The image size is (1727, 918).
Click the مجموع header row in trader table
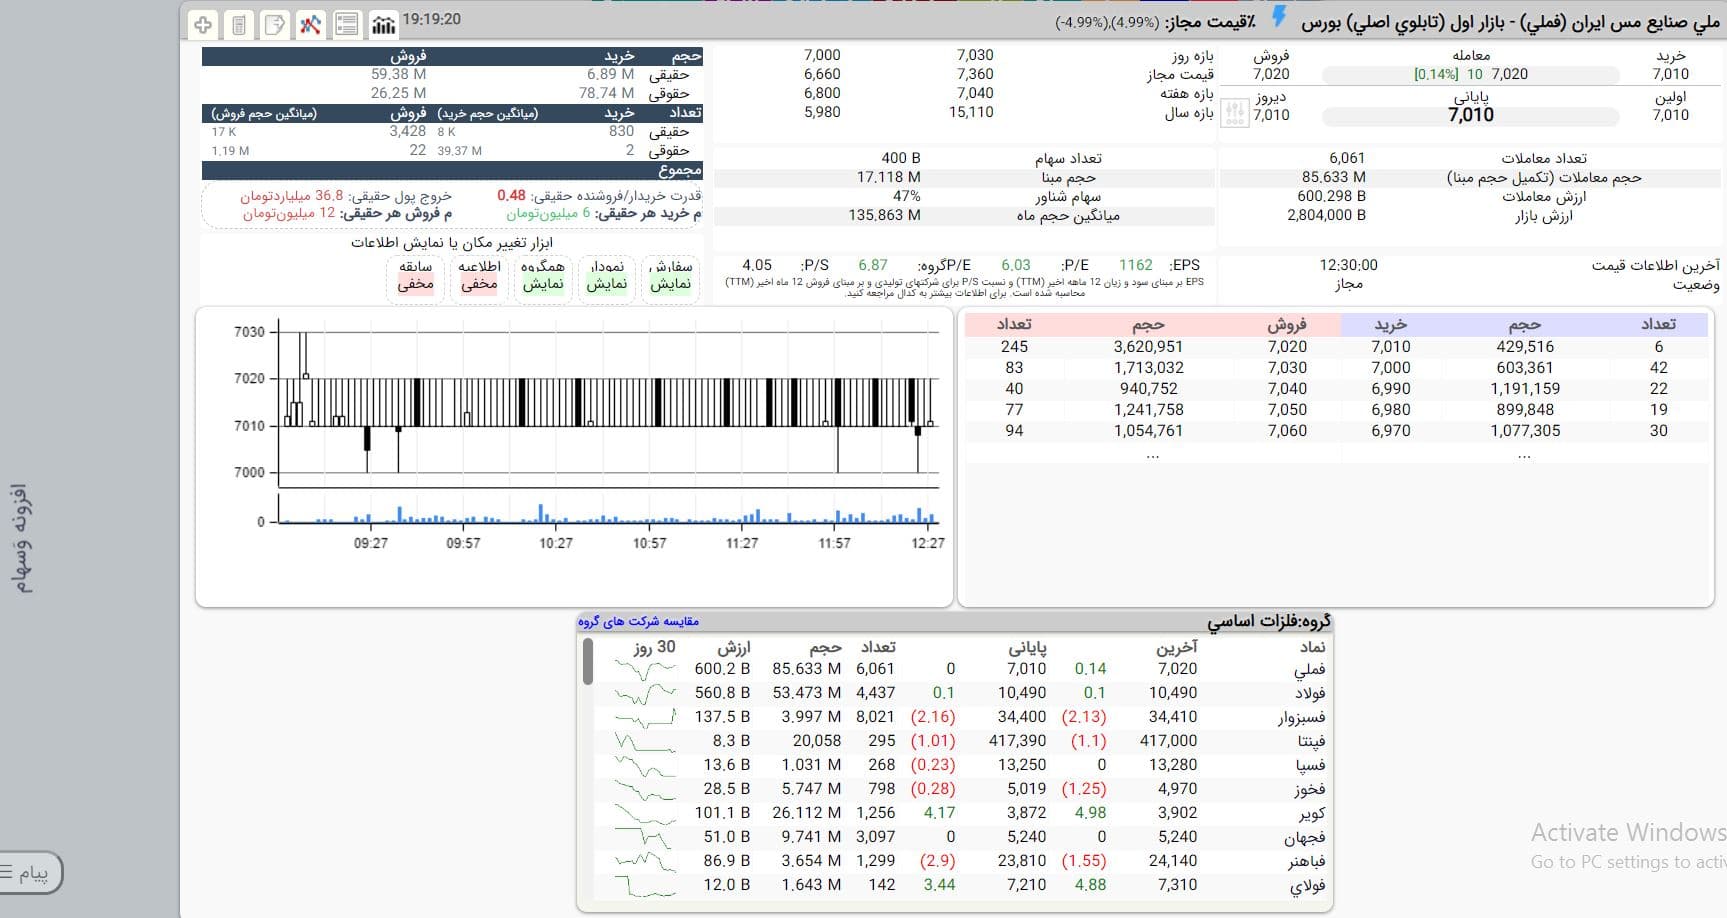click(x=452, y=170)
